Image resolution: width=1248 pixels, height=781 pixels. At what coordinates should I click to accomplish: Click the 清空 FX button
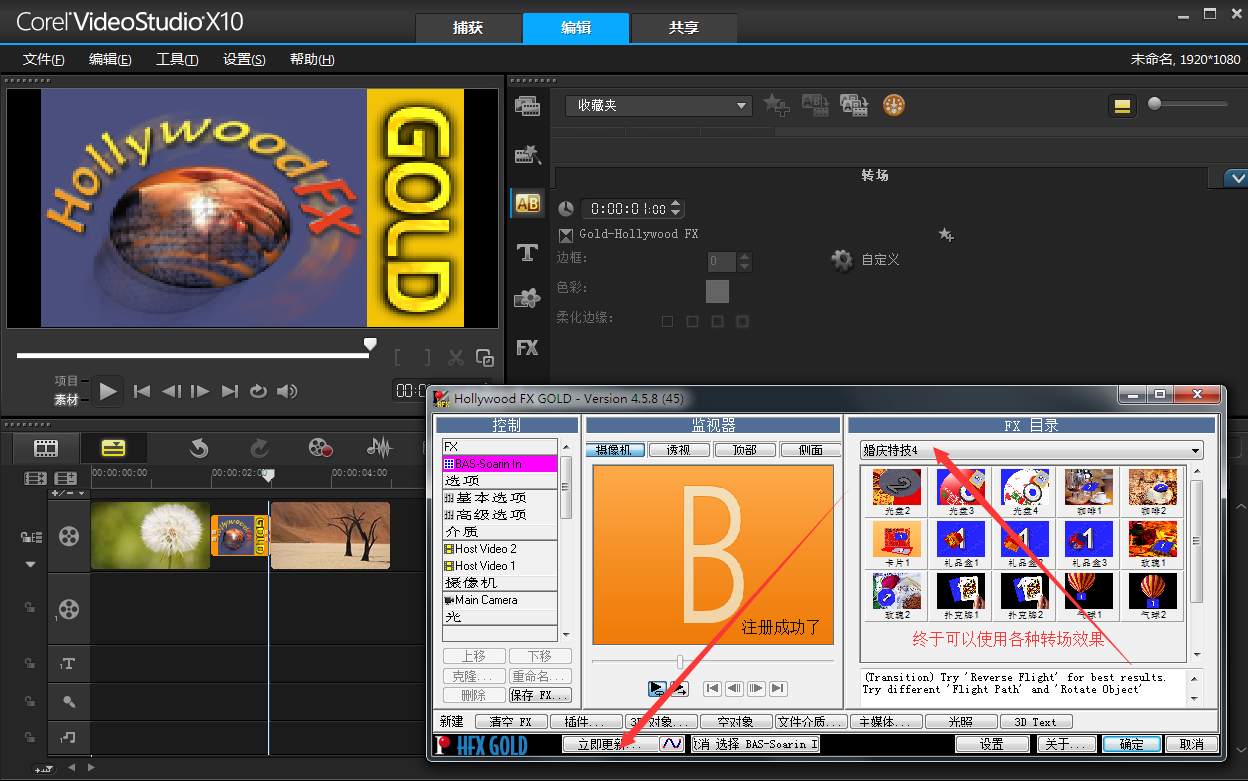(x=511, y=721)
